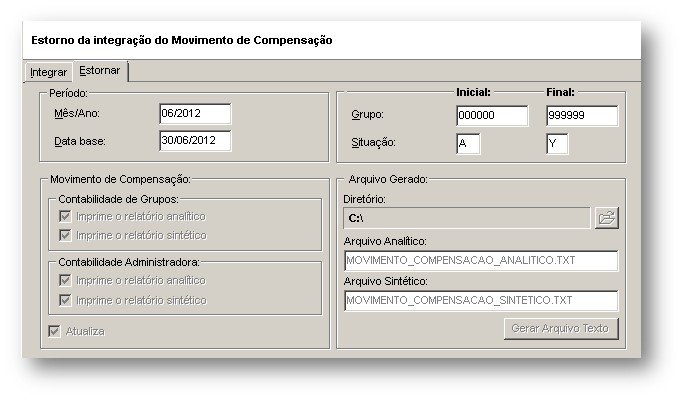Viewport: 683px width, 400px height.
Task: Click the Situação Final field
Action: pyautogui.click(x=557, y=144)
